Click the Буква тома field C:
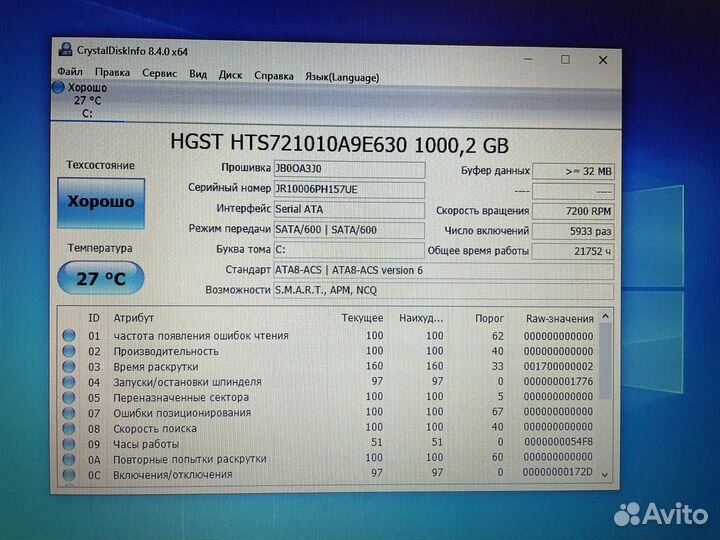The width and height of the screenshot is (720, 540). [349, 250]
